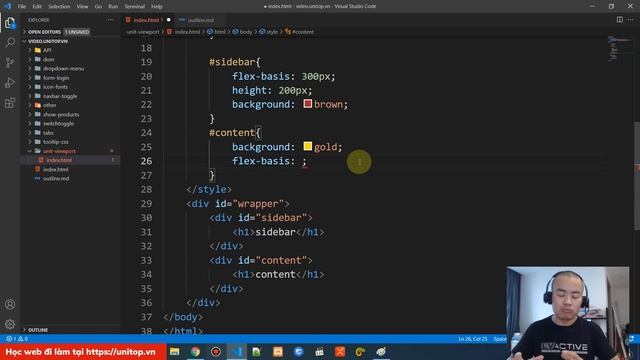
Task: Open the File menu
Action: point(22,7)
